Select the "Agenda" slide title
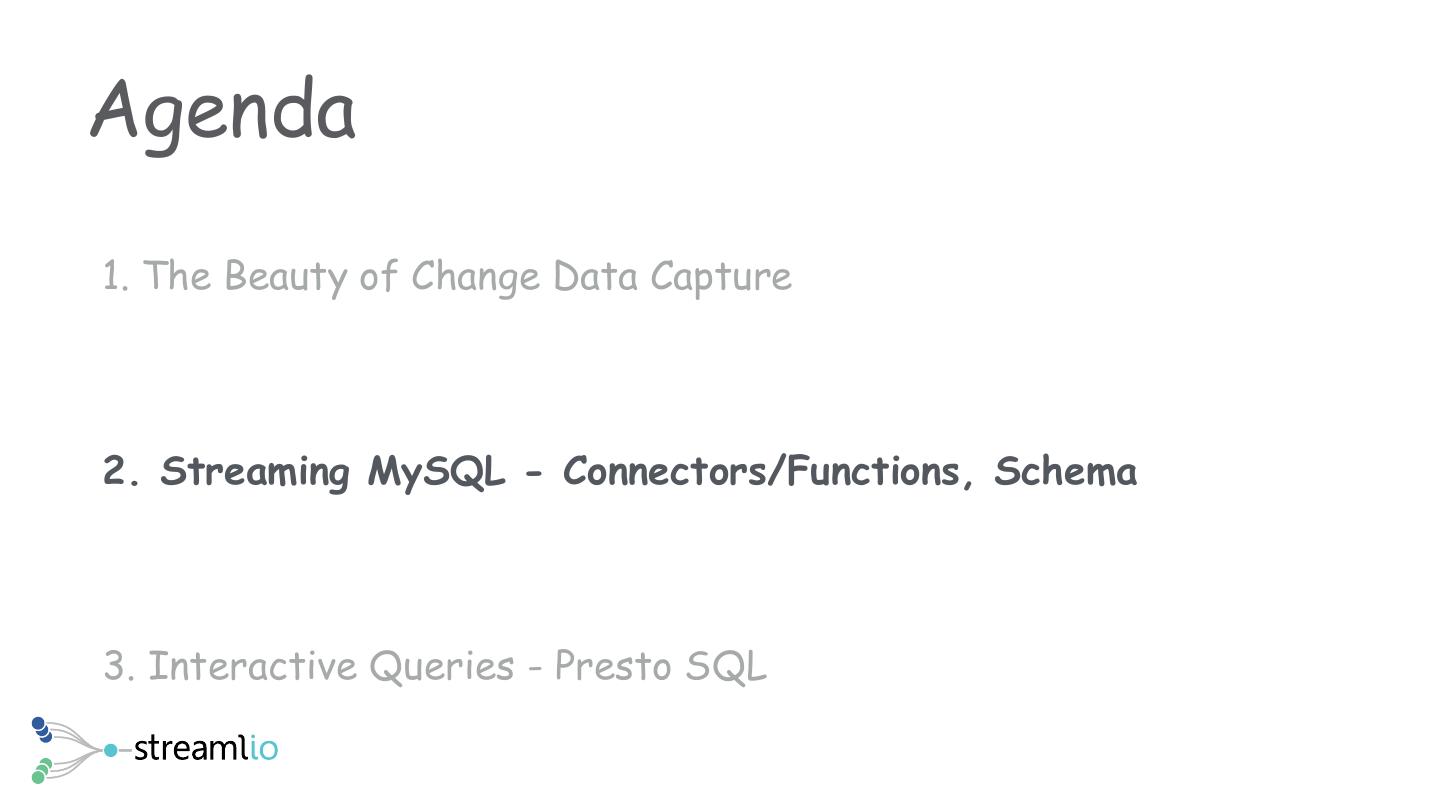The width and height of the screenshot is (1440, 810). click(x=223, y=112)
